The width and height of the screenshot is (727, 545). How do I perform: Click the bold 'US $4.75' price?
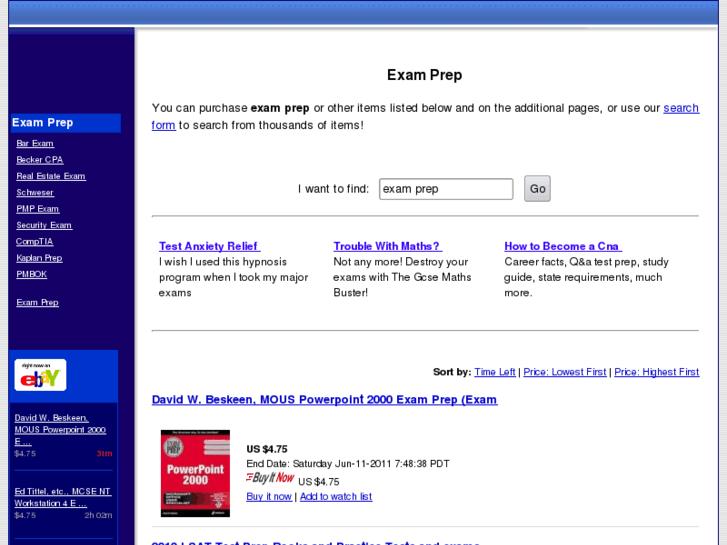267,449
